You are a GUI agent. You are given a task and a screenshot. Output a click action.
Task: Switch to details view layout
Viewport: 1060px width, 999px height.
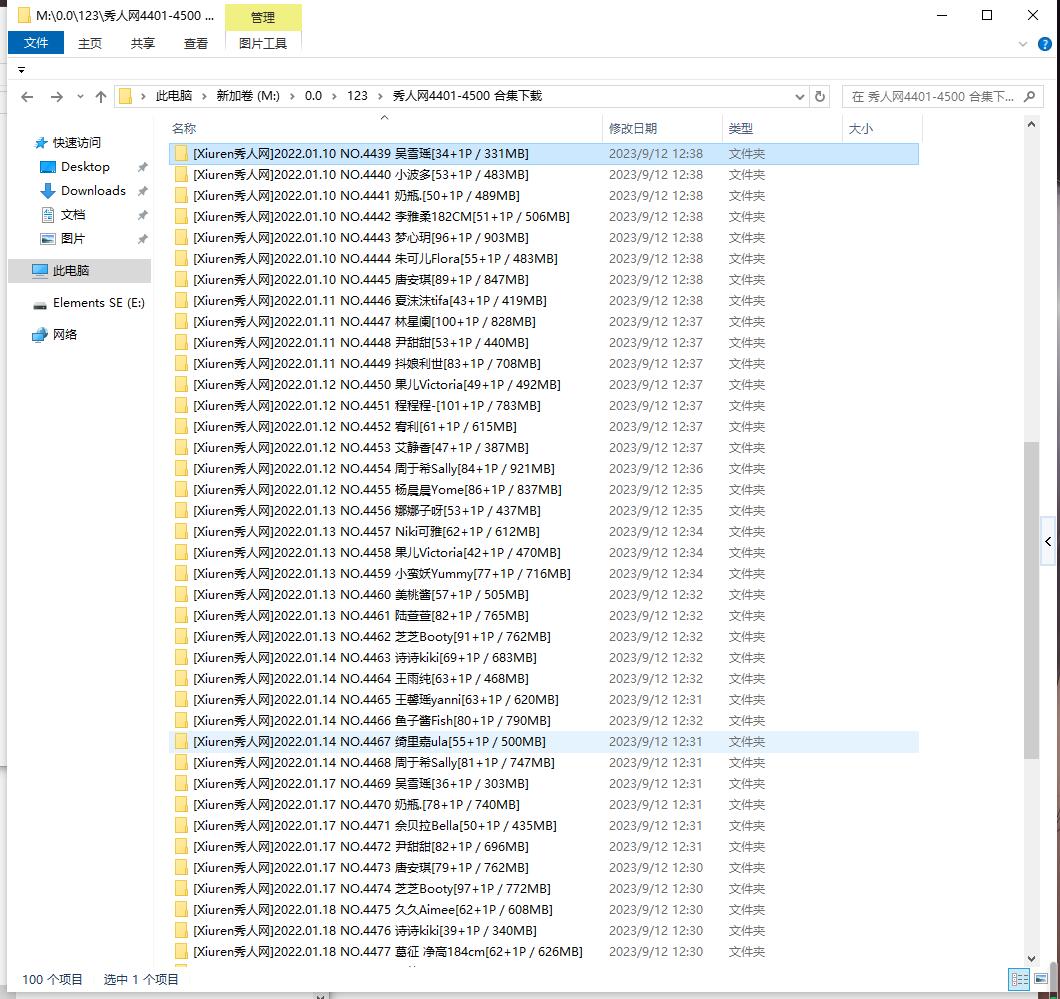1019,979
